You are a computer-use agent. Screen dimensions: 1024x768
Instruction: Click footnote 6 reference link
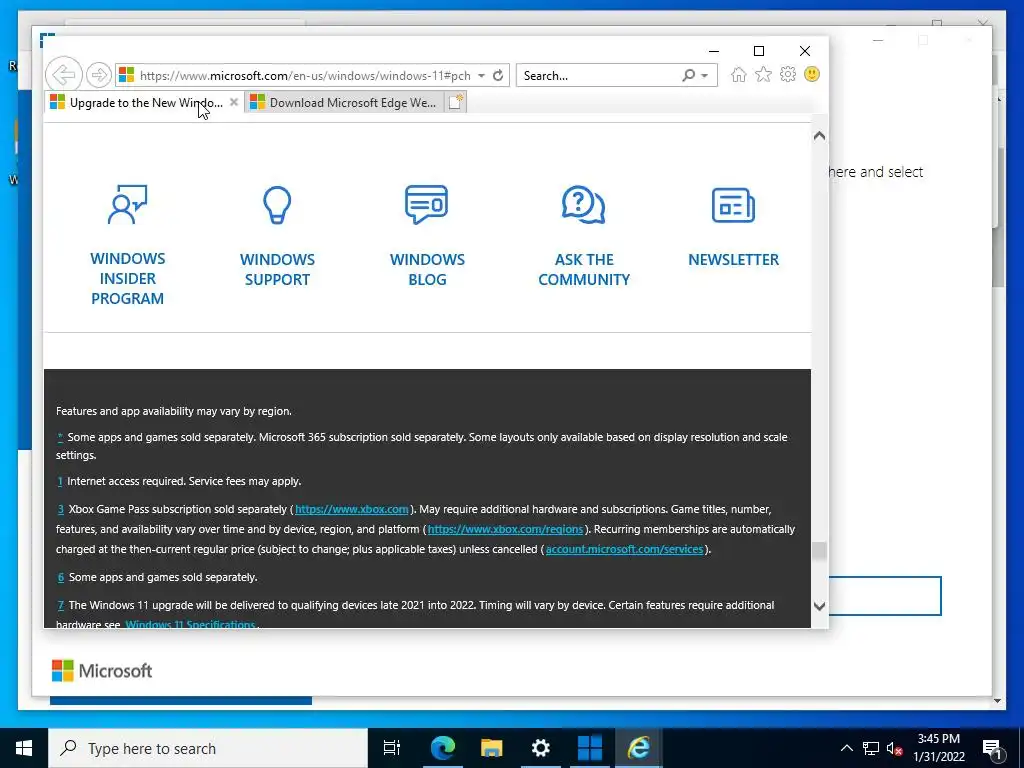61,577
